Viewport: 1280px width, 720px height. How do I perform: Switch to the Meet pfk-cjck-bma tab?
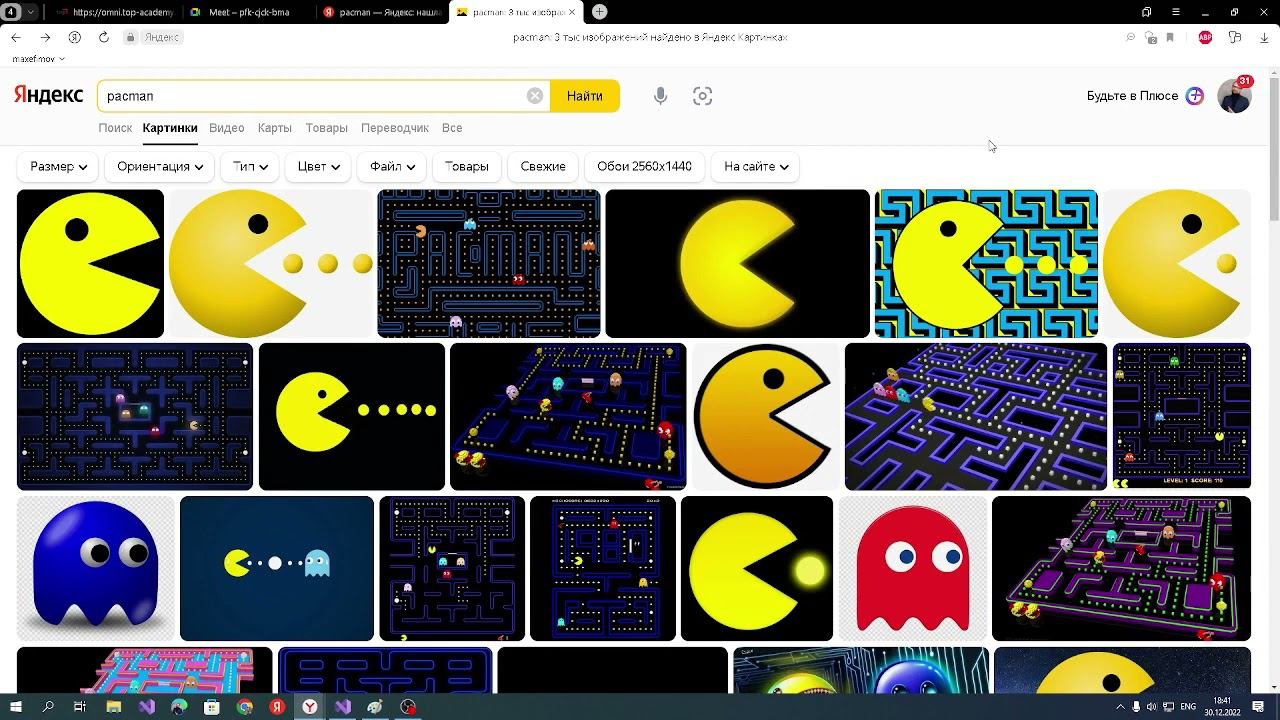pos(248,12)
